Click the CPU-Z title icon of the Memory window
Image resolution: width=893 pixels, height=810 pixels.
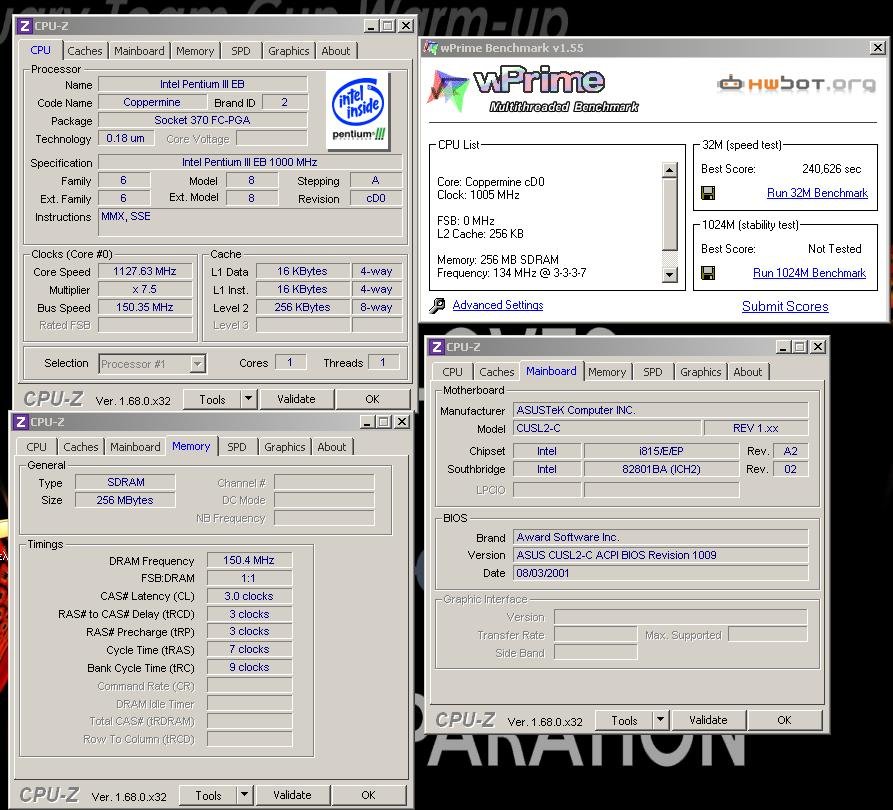[21, 422]
